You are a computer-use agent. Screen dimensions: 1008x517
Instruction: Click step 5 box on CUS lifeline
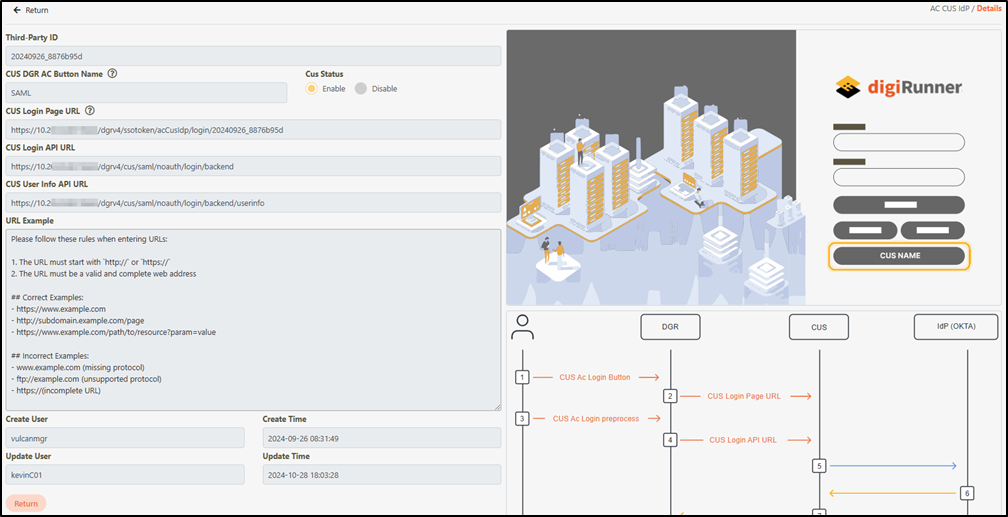click(x=819, y=466)
